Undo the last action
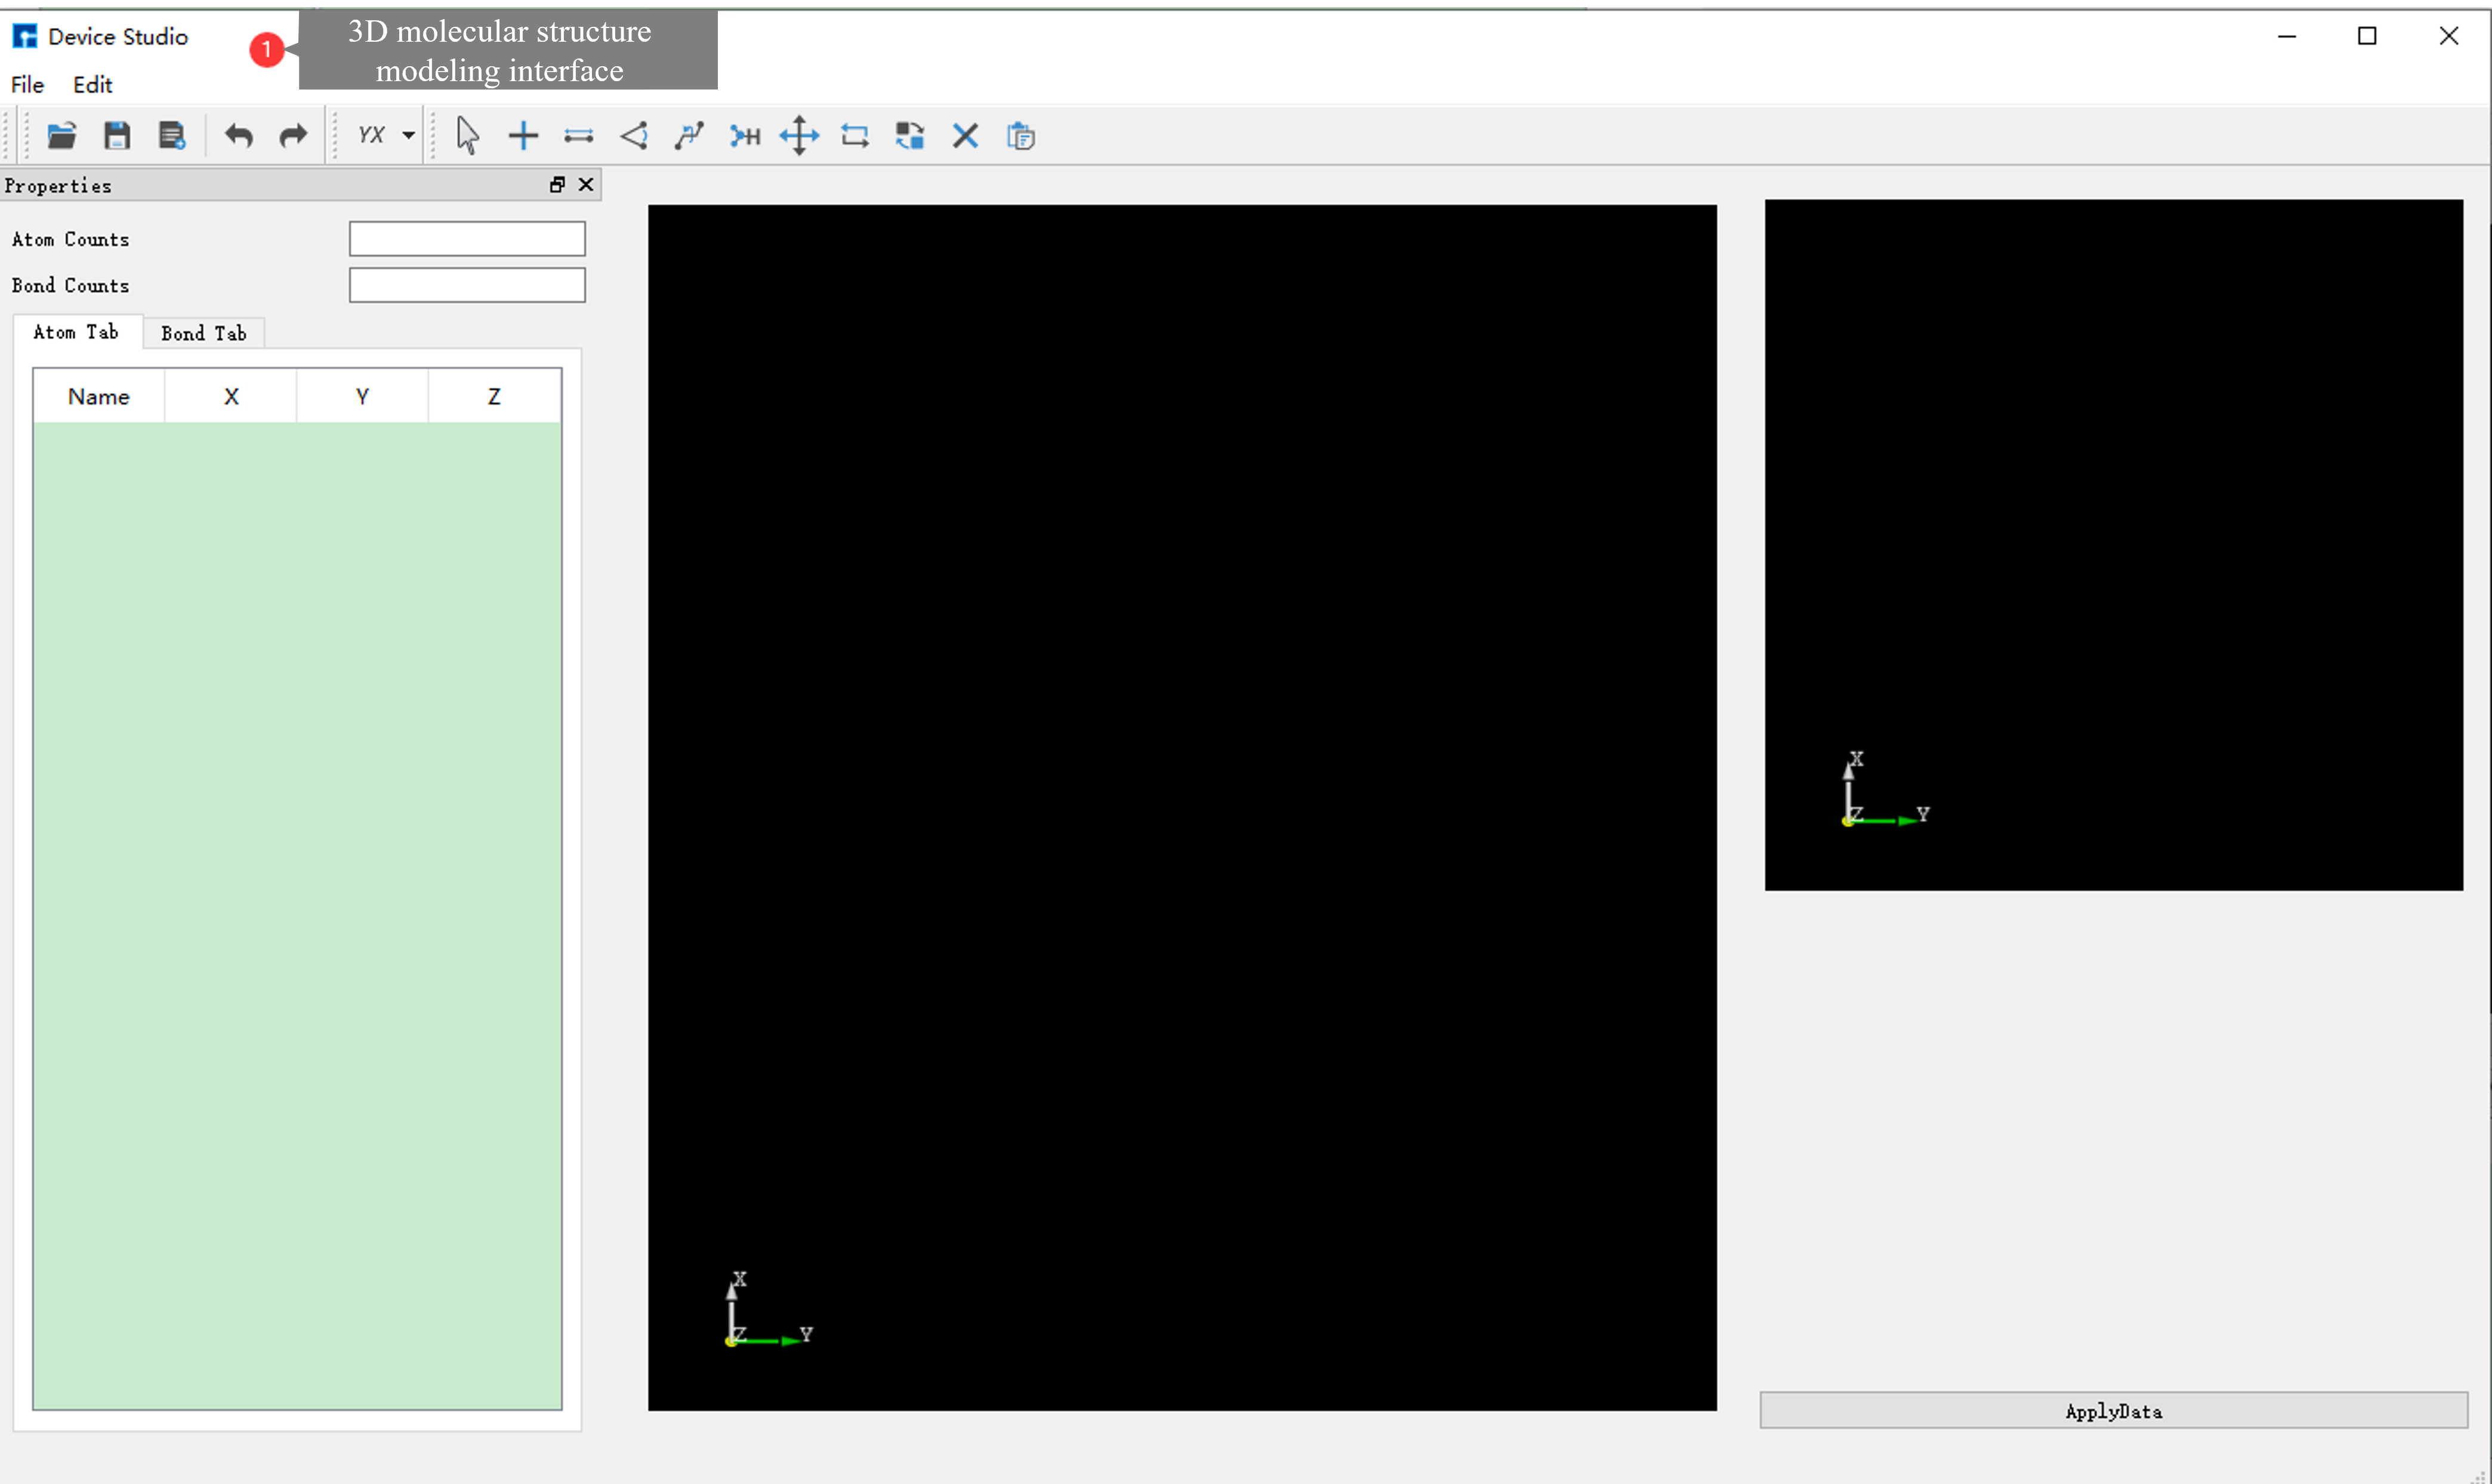 pyautogui.click(x=238, y=135)
